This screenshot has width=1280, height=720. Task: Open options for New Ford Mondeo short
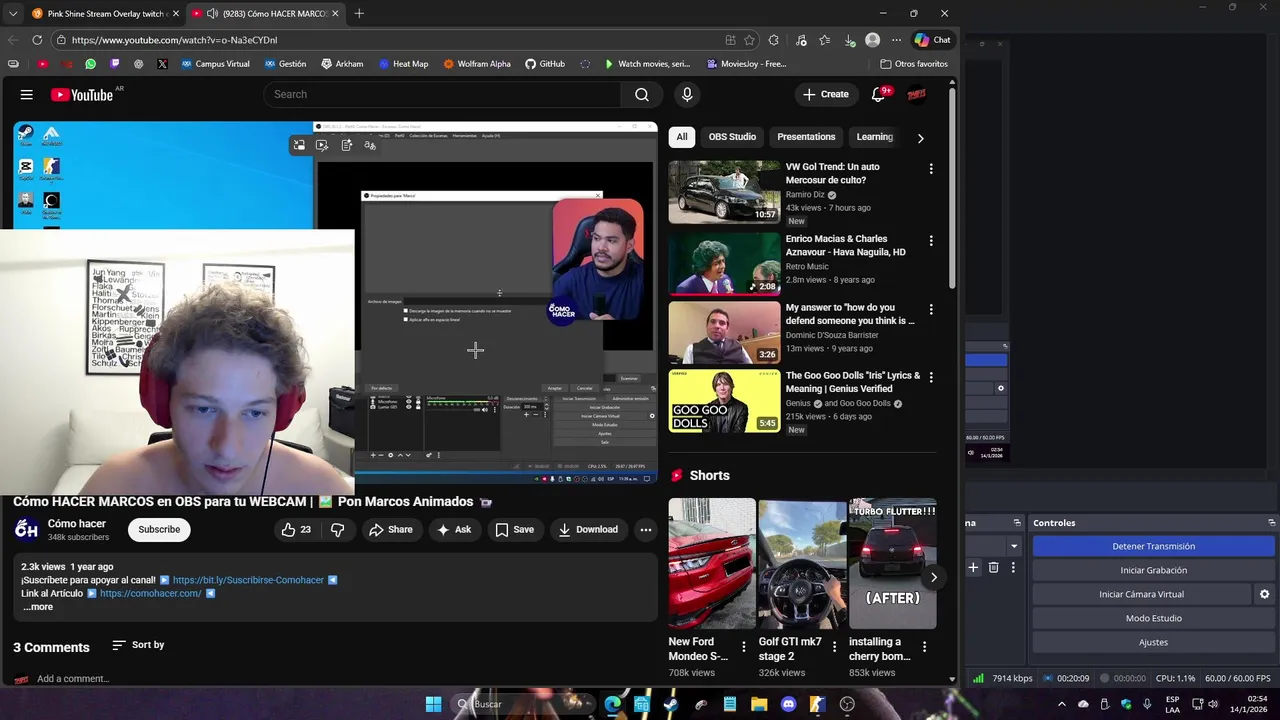click(743, 647)
